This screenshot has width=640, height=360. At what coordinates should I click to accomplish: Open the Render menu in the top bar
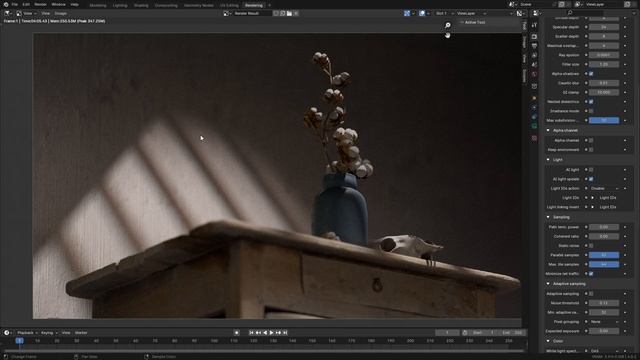tap(40, 4)
